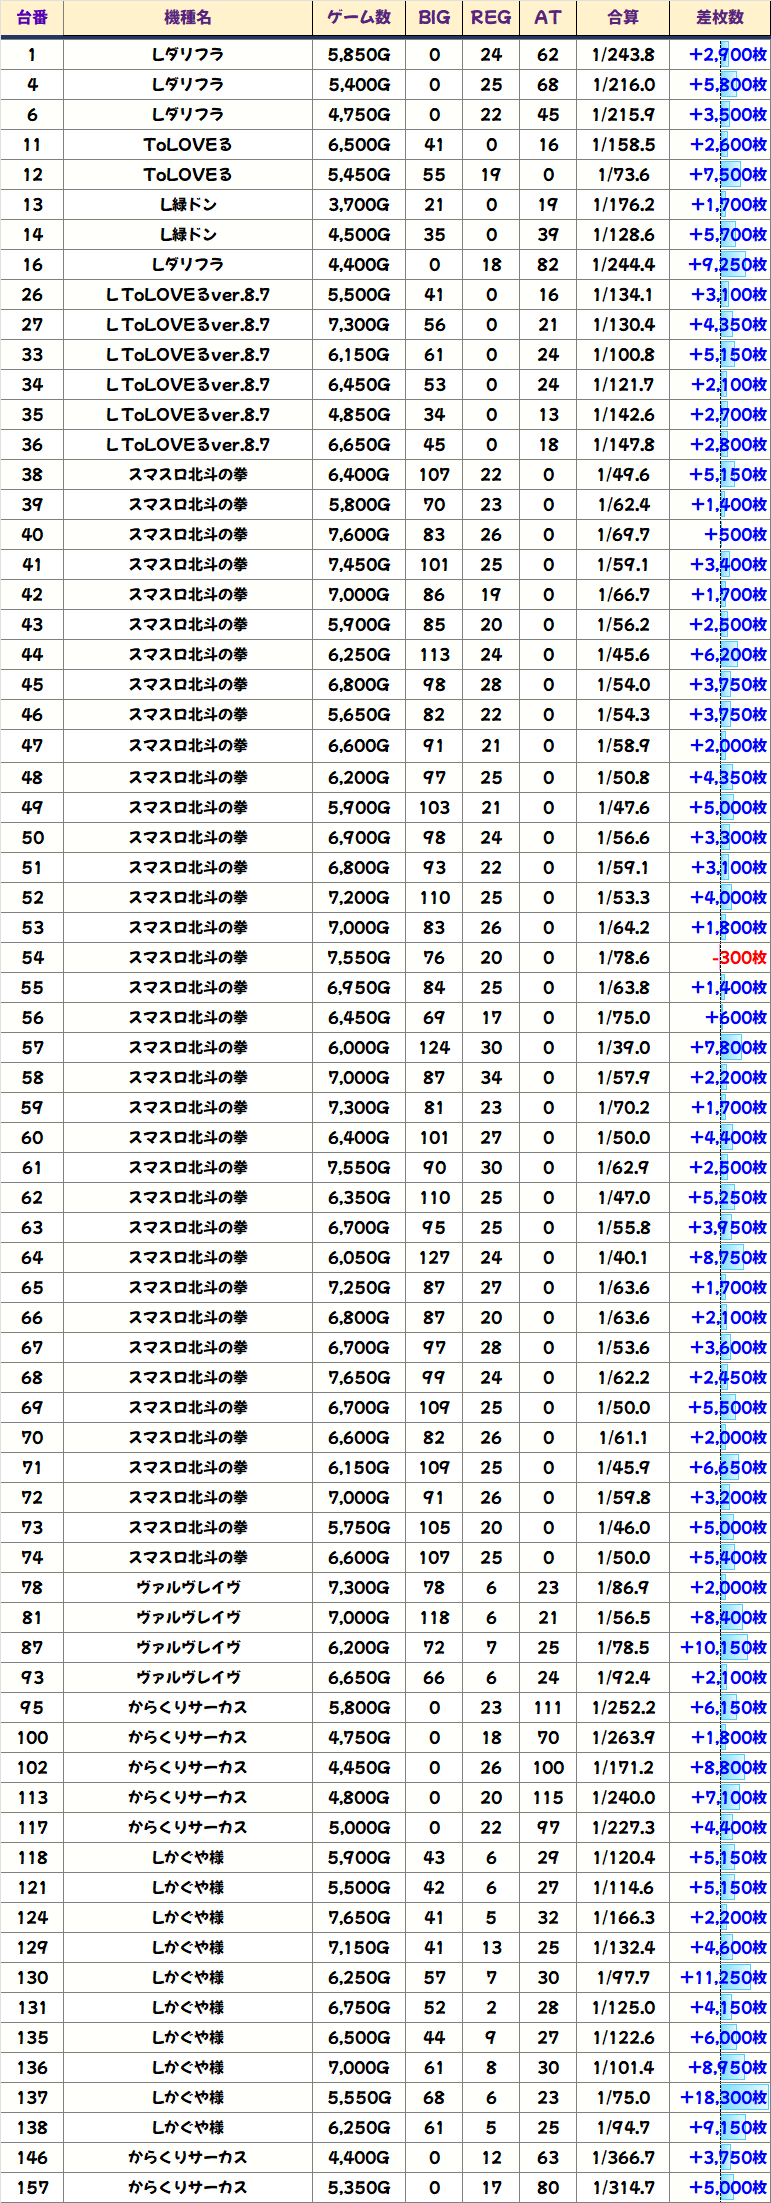Select AT count 13 for machine 35
The width and height of the screenshot is (771, 2203).
point(548,414)
